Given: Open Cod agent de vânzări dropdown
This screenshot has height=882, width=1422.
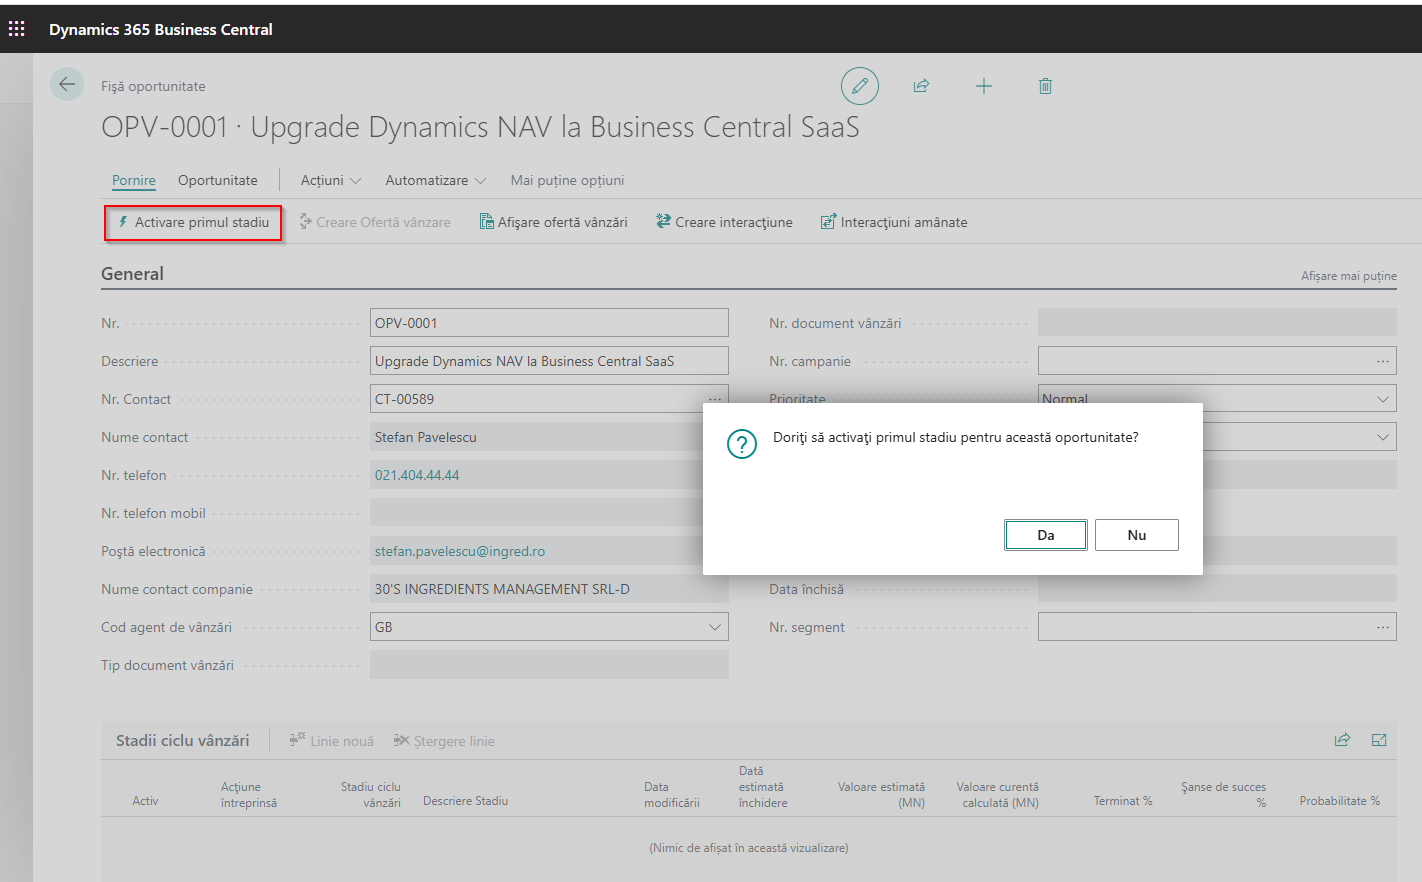Looking at the screenshot, I should click(x=715, y=627).
